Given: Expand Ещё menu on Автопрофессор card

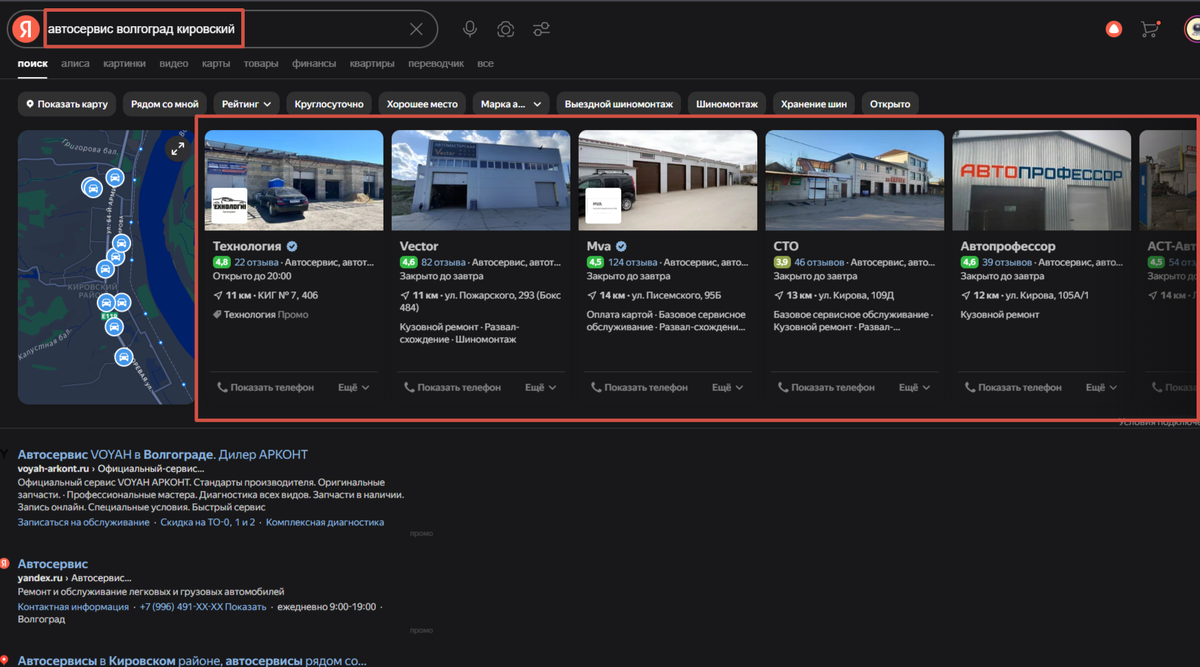Looking at the screenshot, I should tap(1102, 387).
